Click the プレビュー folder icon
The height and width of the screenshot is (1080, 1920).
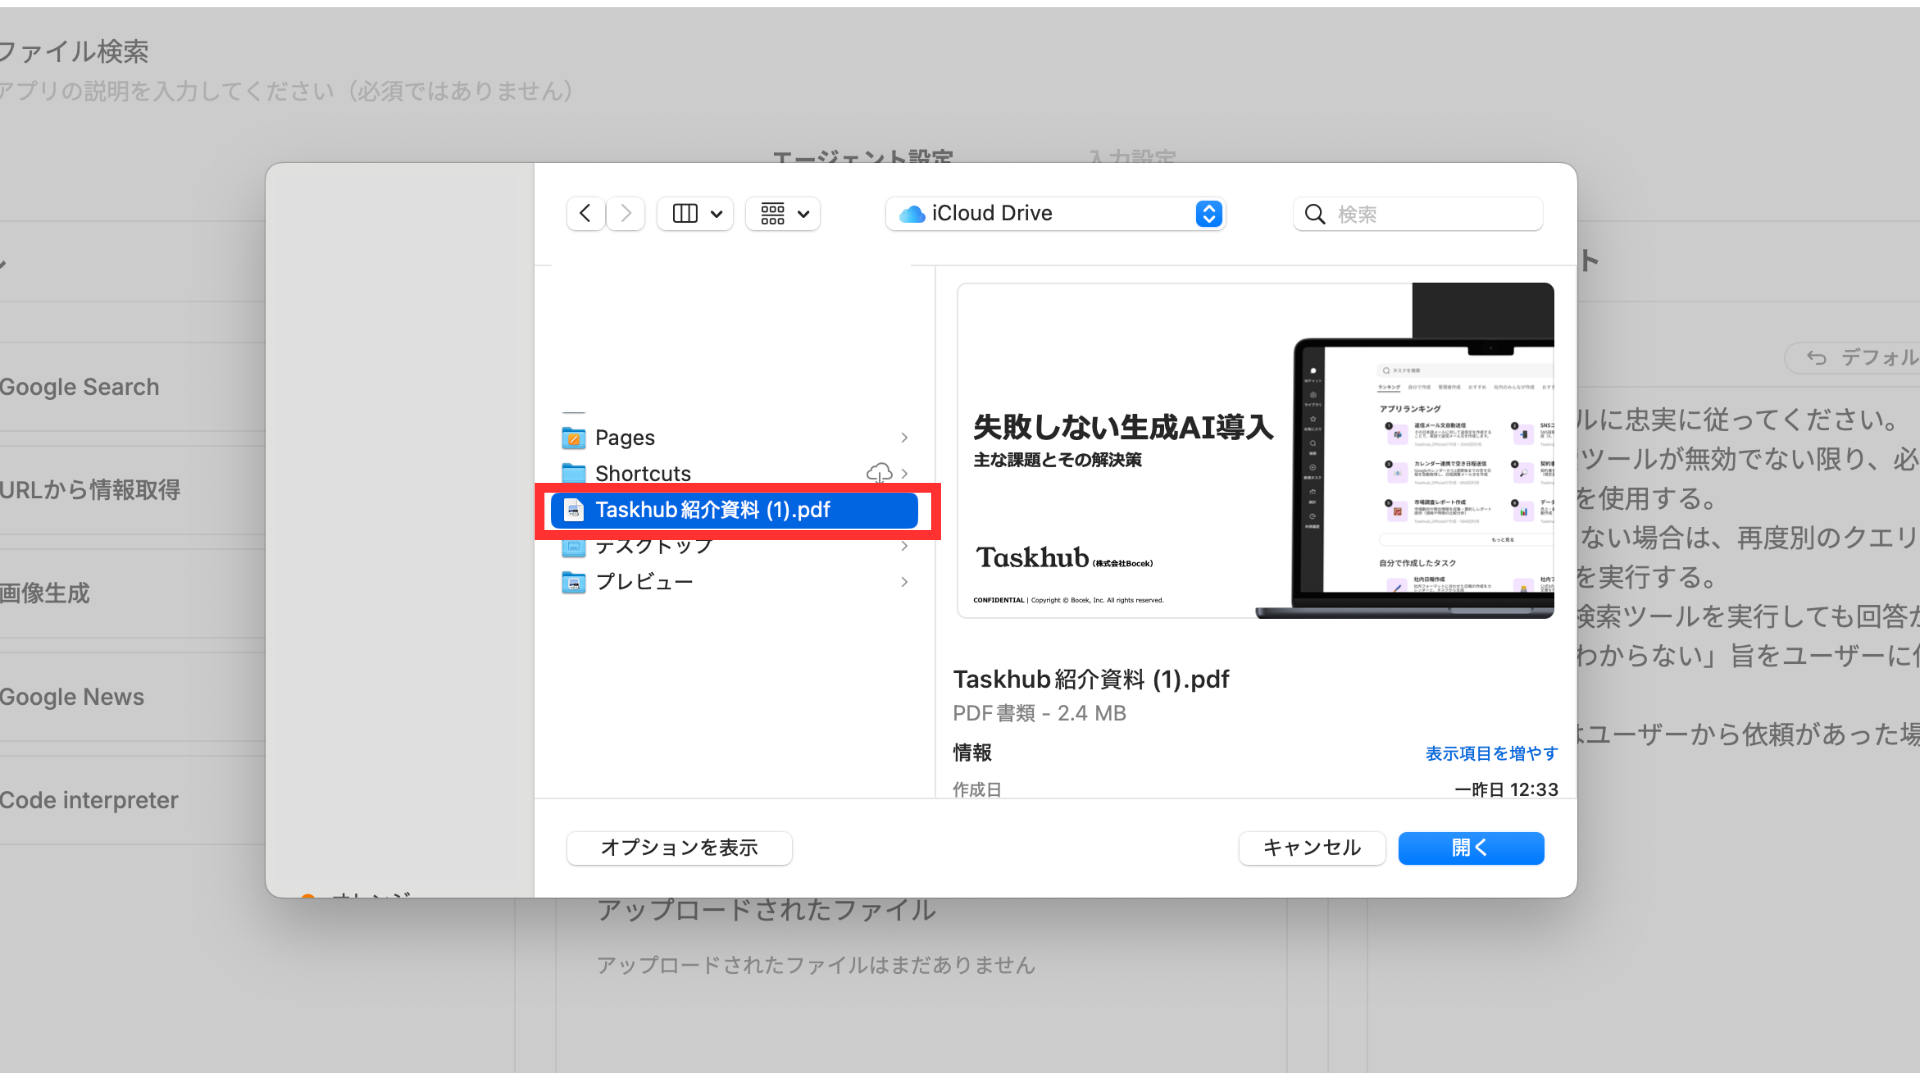pos(574,582)
